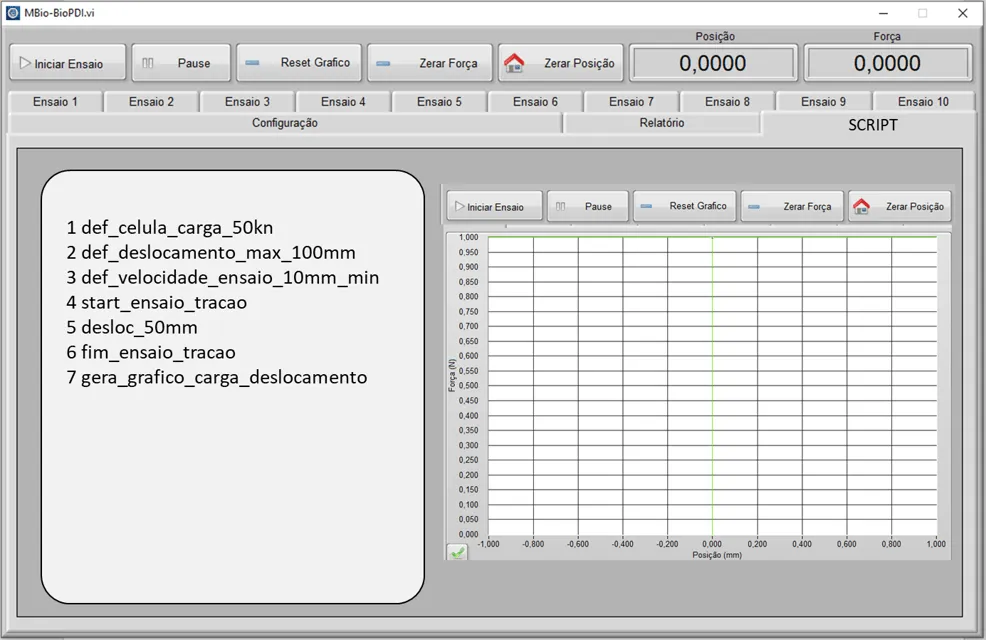Click blue bar icon on top Reset Grafico
986x640 pixels.
click(252, 63)
